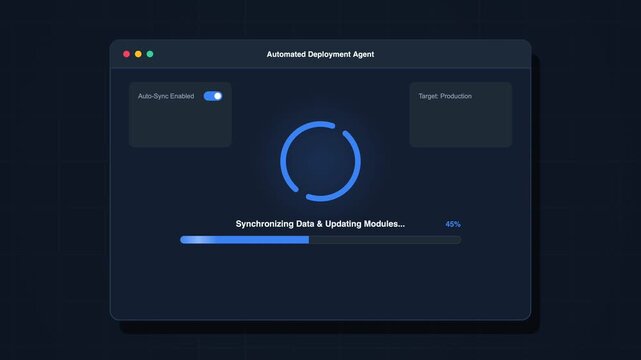Minimize the window with the yellow button
Screen dimensions: 641x360
tap(138, 54)
